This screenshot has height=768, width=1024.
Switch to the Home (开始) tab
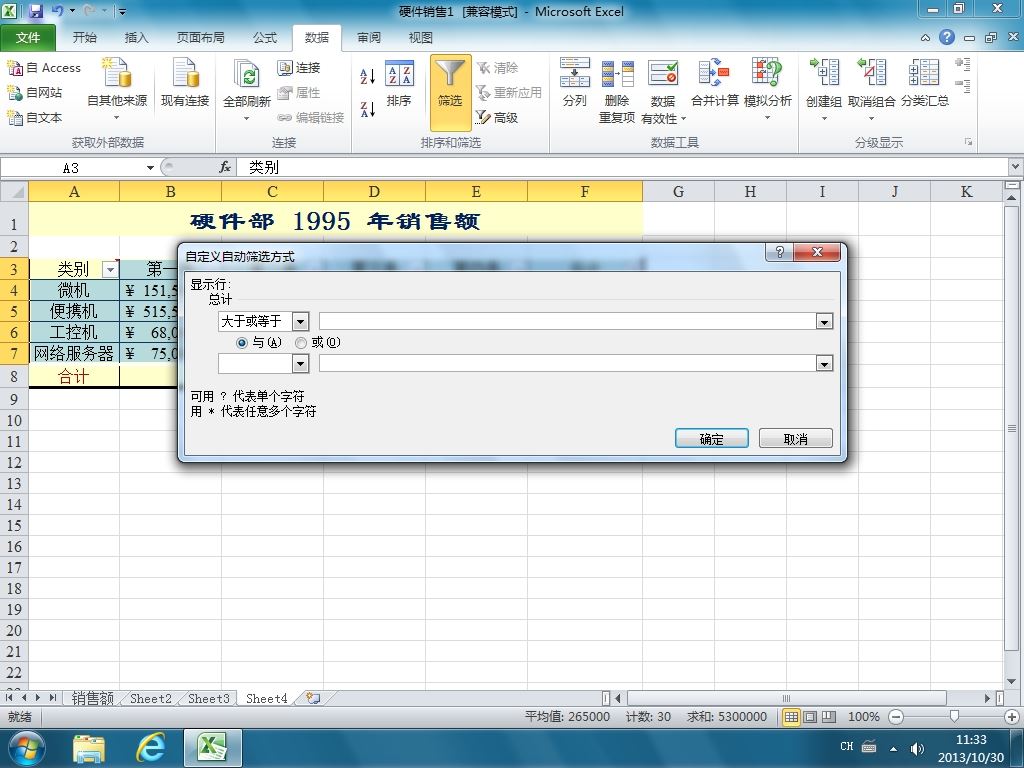coord(84,38)
